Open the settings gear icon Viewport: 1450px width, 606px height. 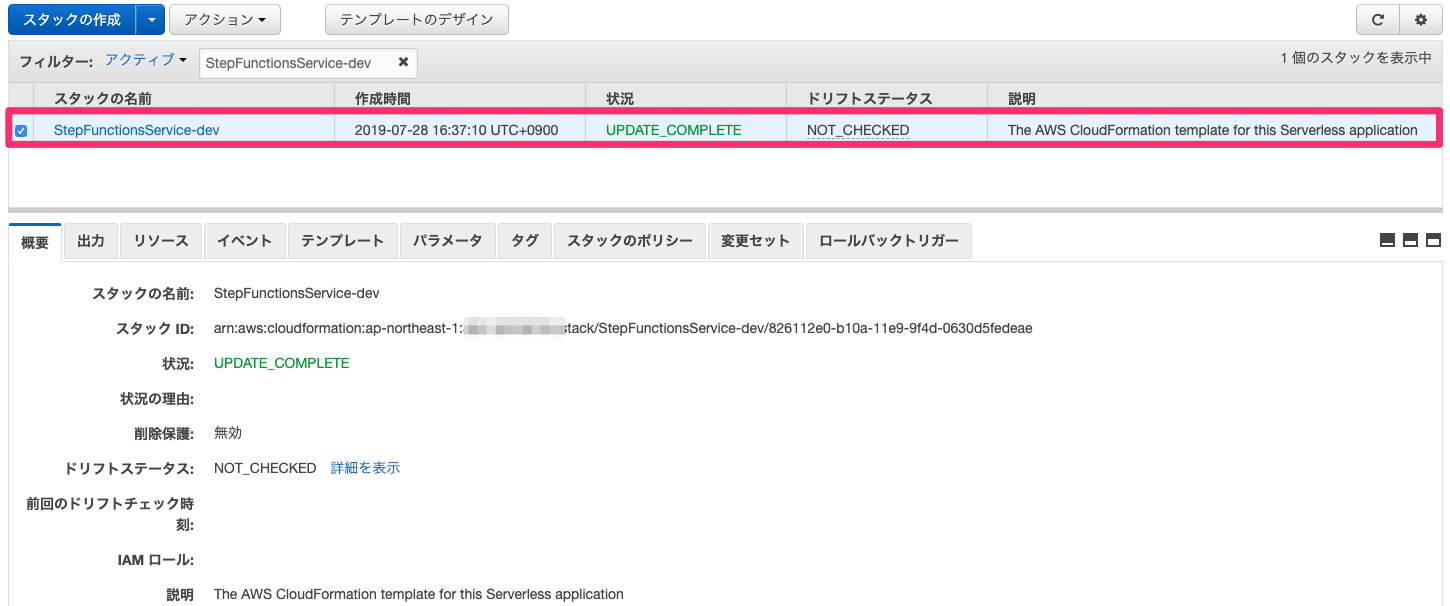1420,20
